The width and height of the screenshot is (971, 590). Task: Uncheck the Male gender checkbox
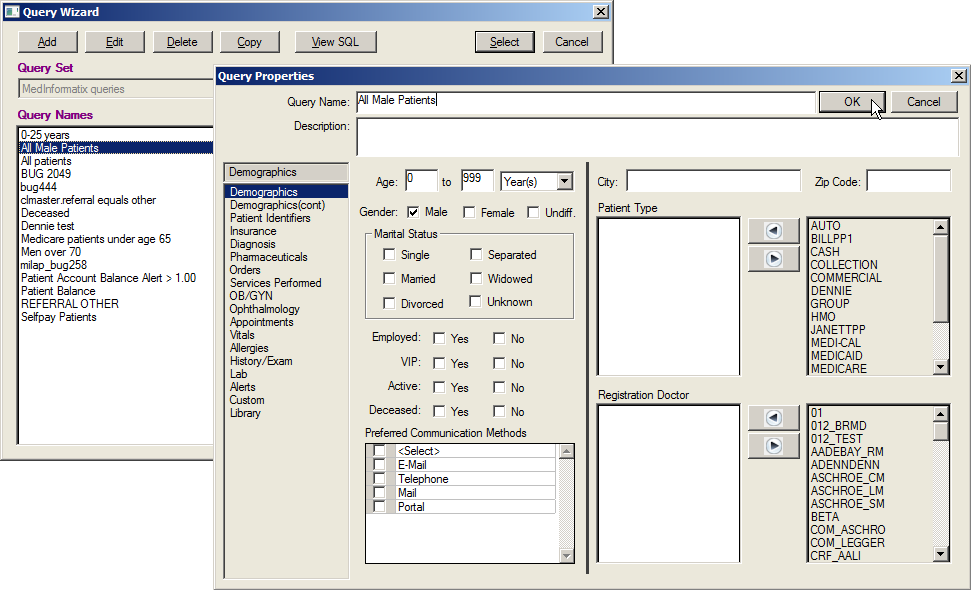click(x=413, y=212)
